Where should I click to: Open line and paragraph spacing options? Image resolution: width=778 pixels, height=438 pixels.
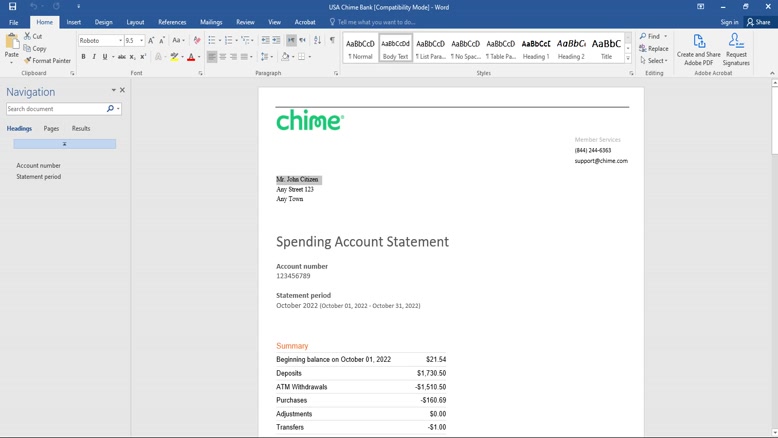(266, 57)
